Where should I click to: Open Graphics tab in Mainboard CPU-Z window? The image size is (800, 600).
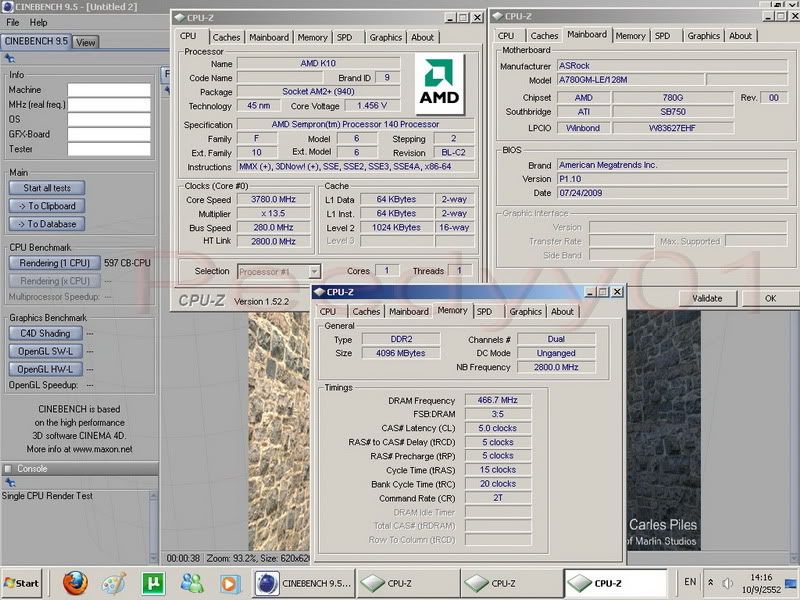703,36
